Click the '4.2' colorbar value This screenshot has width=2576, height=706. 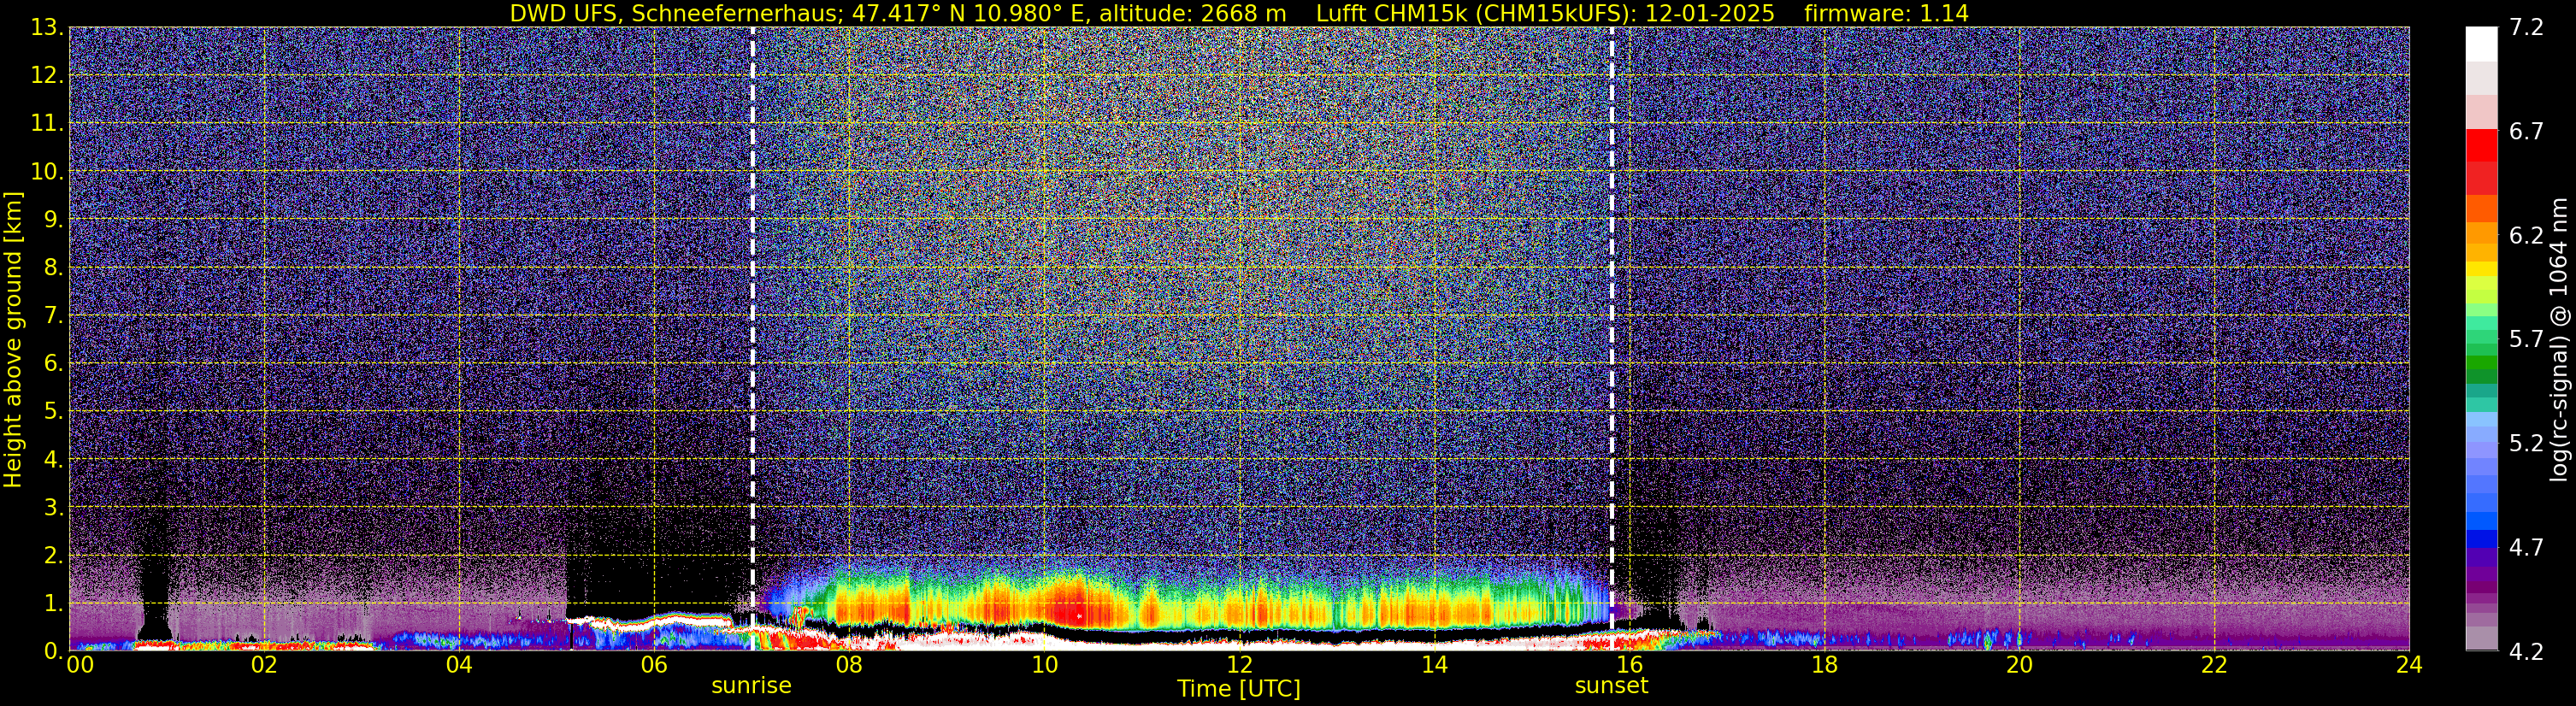click(2526, 652)
